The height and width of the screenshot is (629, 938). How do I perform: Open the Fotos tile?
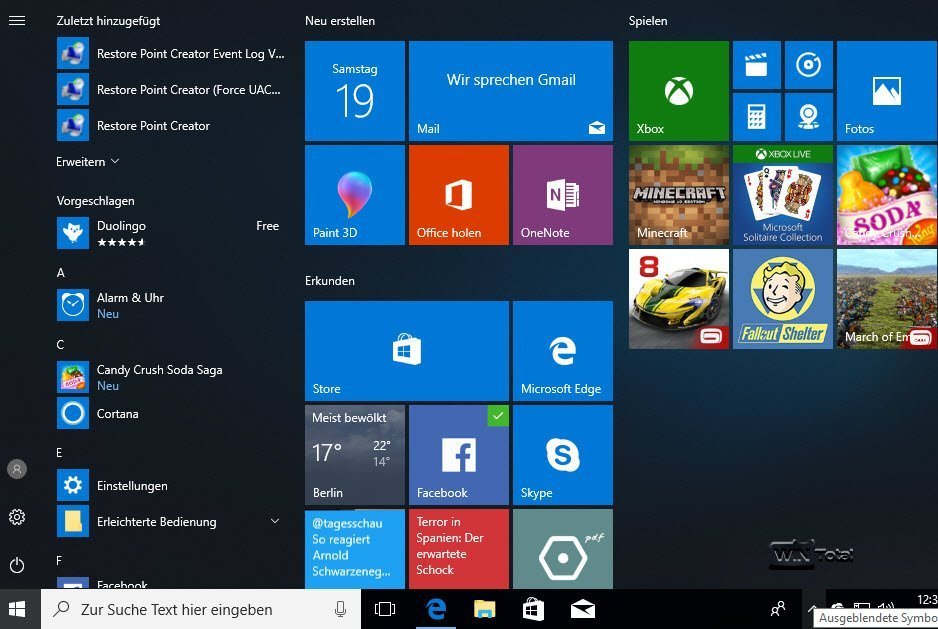click(887, 91)
